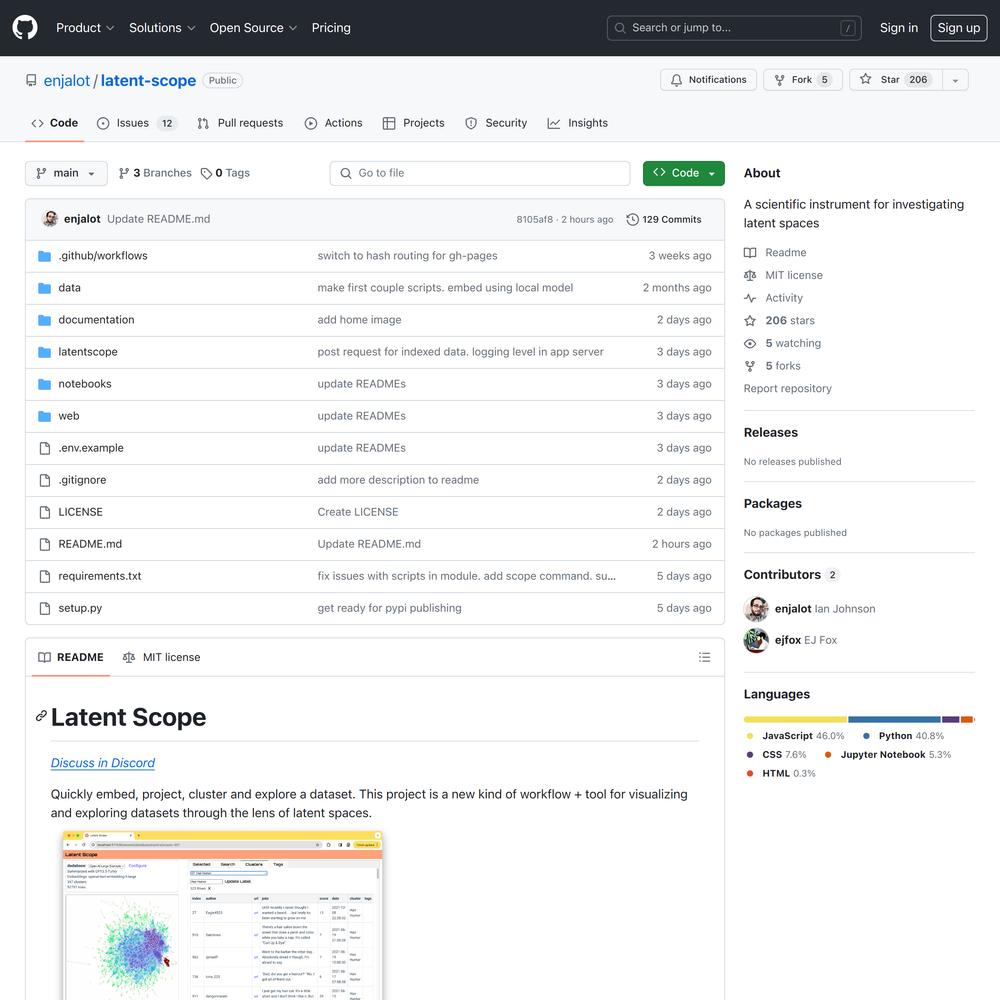Click the .github/workflows folder icon
This screenshot has width=1000, height=1000.
click(x=44, y=256)
